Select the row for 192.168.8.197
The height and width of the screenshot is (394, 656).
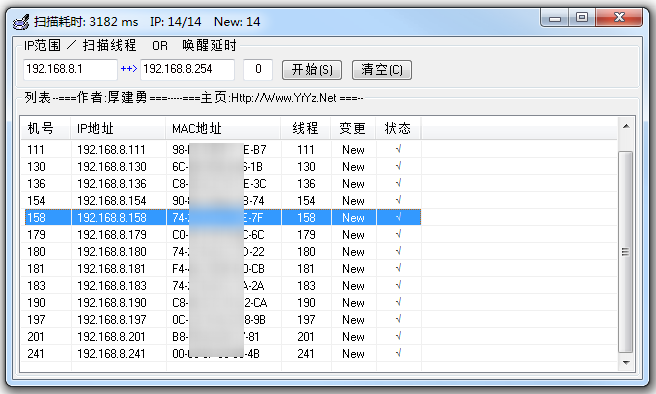tap(222, 320)
